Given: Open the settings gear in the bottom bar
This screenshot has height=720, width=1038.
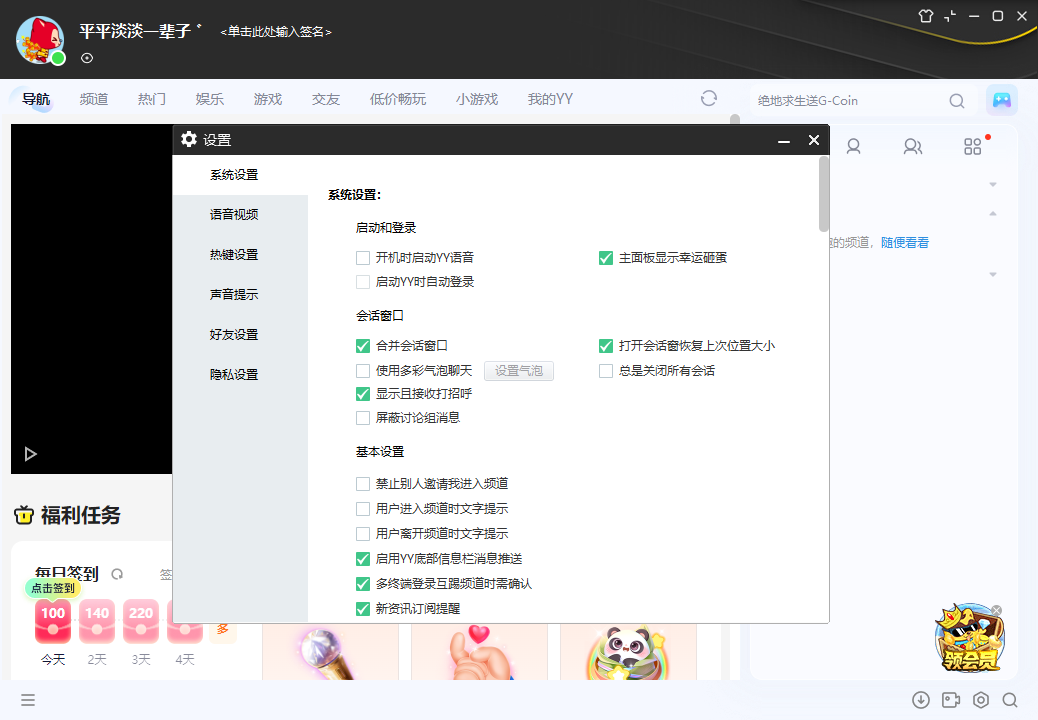Looking at the screenshot, I should coord(980,700).
